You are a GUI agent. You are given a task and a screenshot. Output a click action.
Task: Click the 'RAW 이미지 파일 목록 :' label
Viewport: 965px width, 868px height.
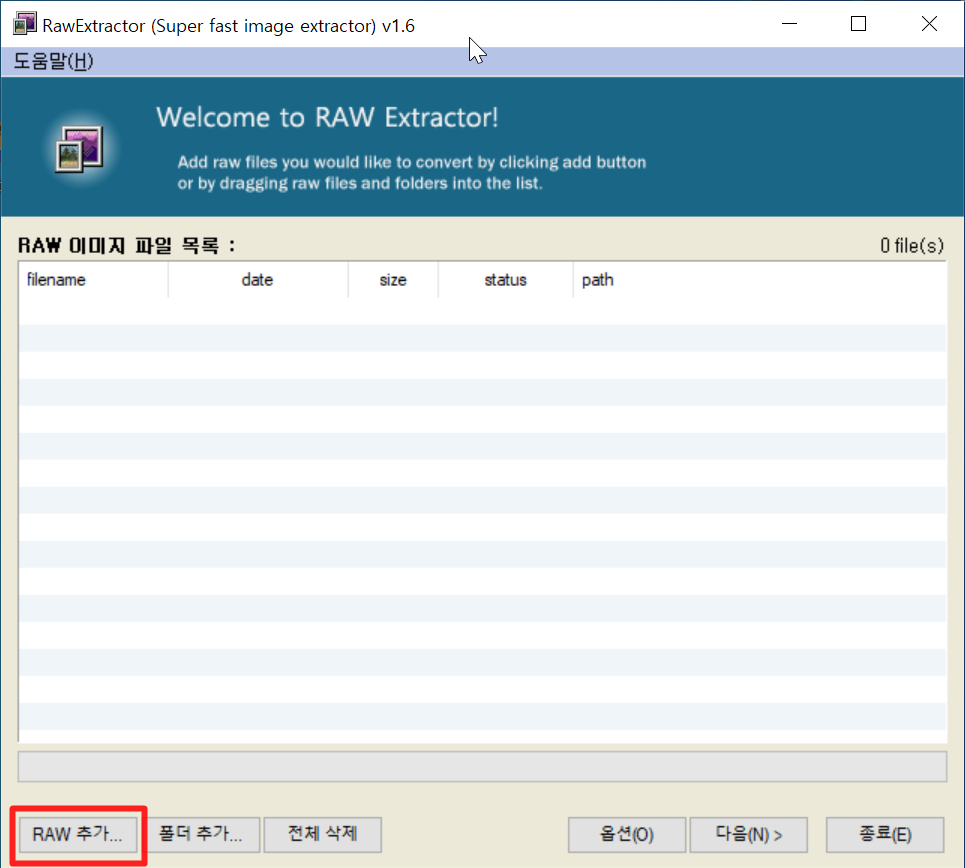pos(127,246)
